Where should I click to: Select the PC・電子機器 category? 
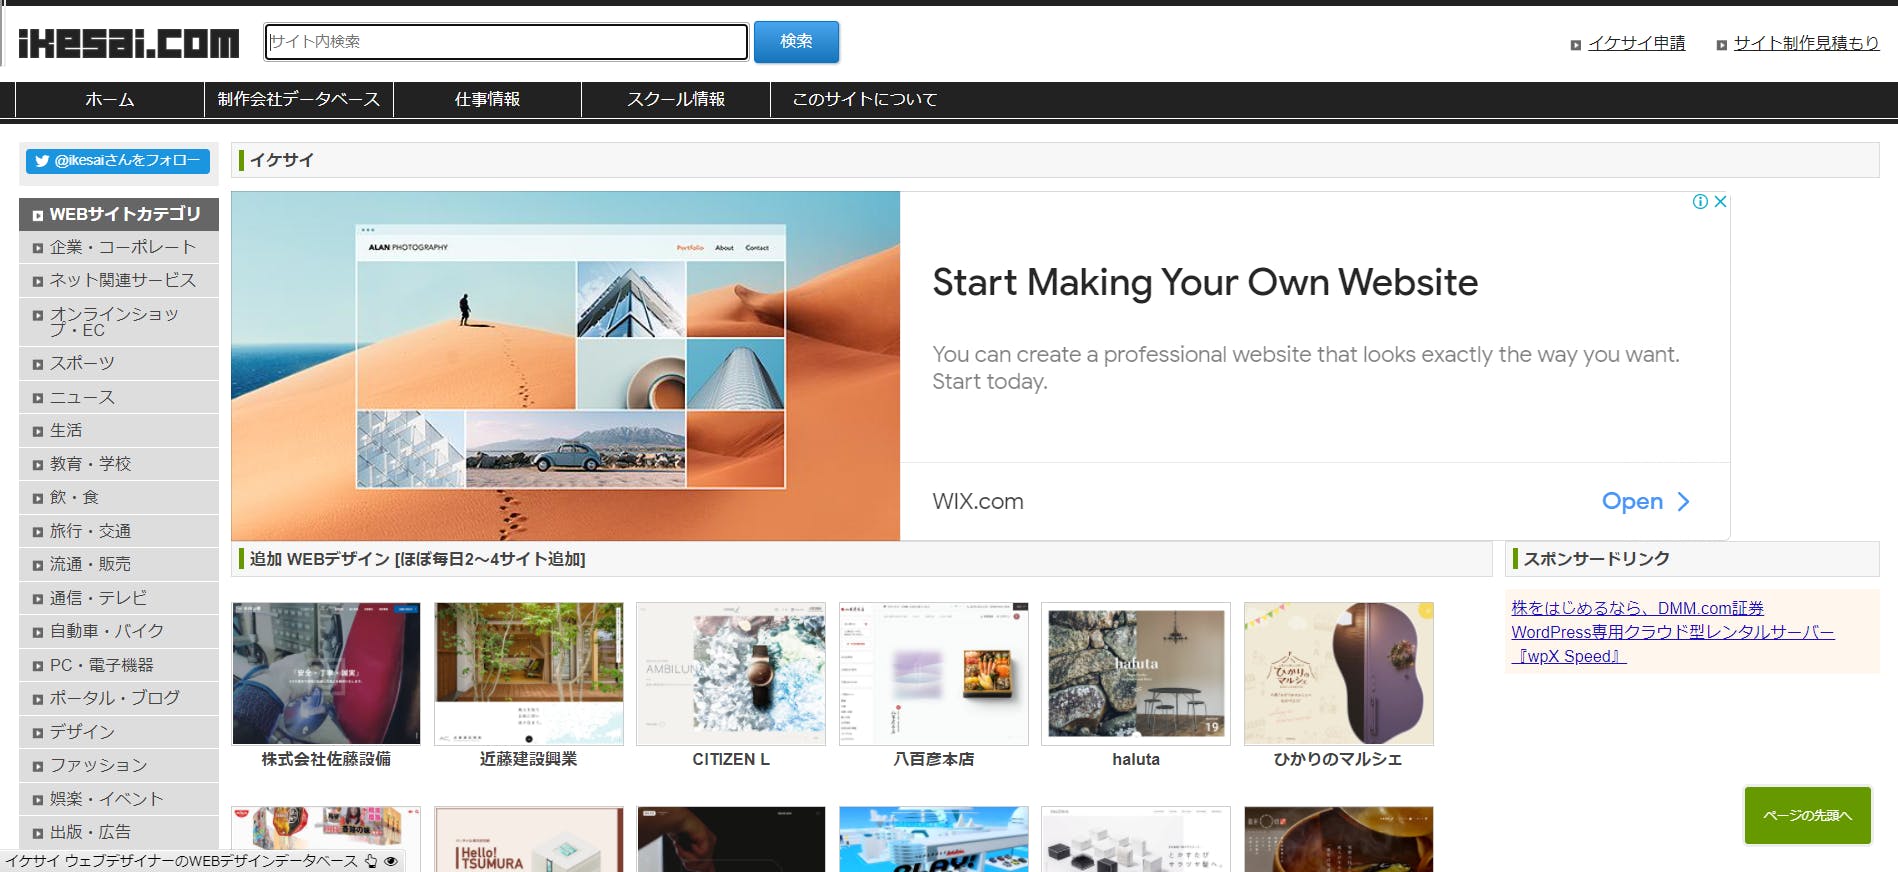tap(119, 665)
